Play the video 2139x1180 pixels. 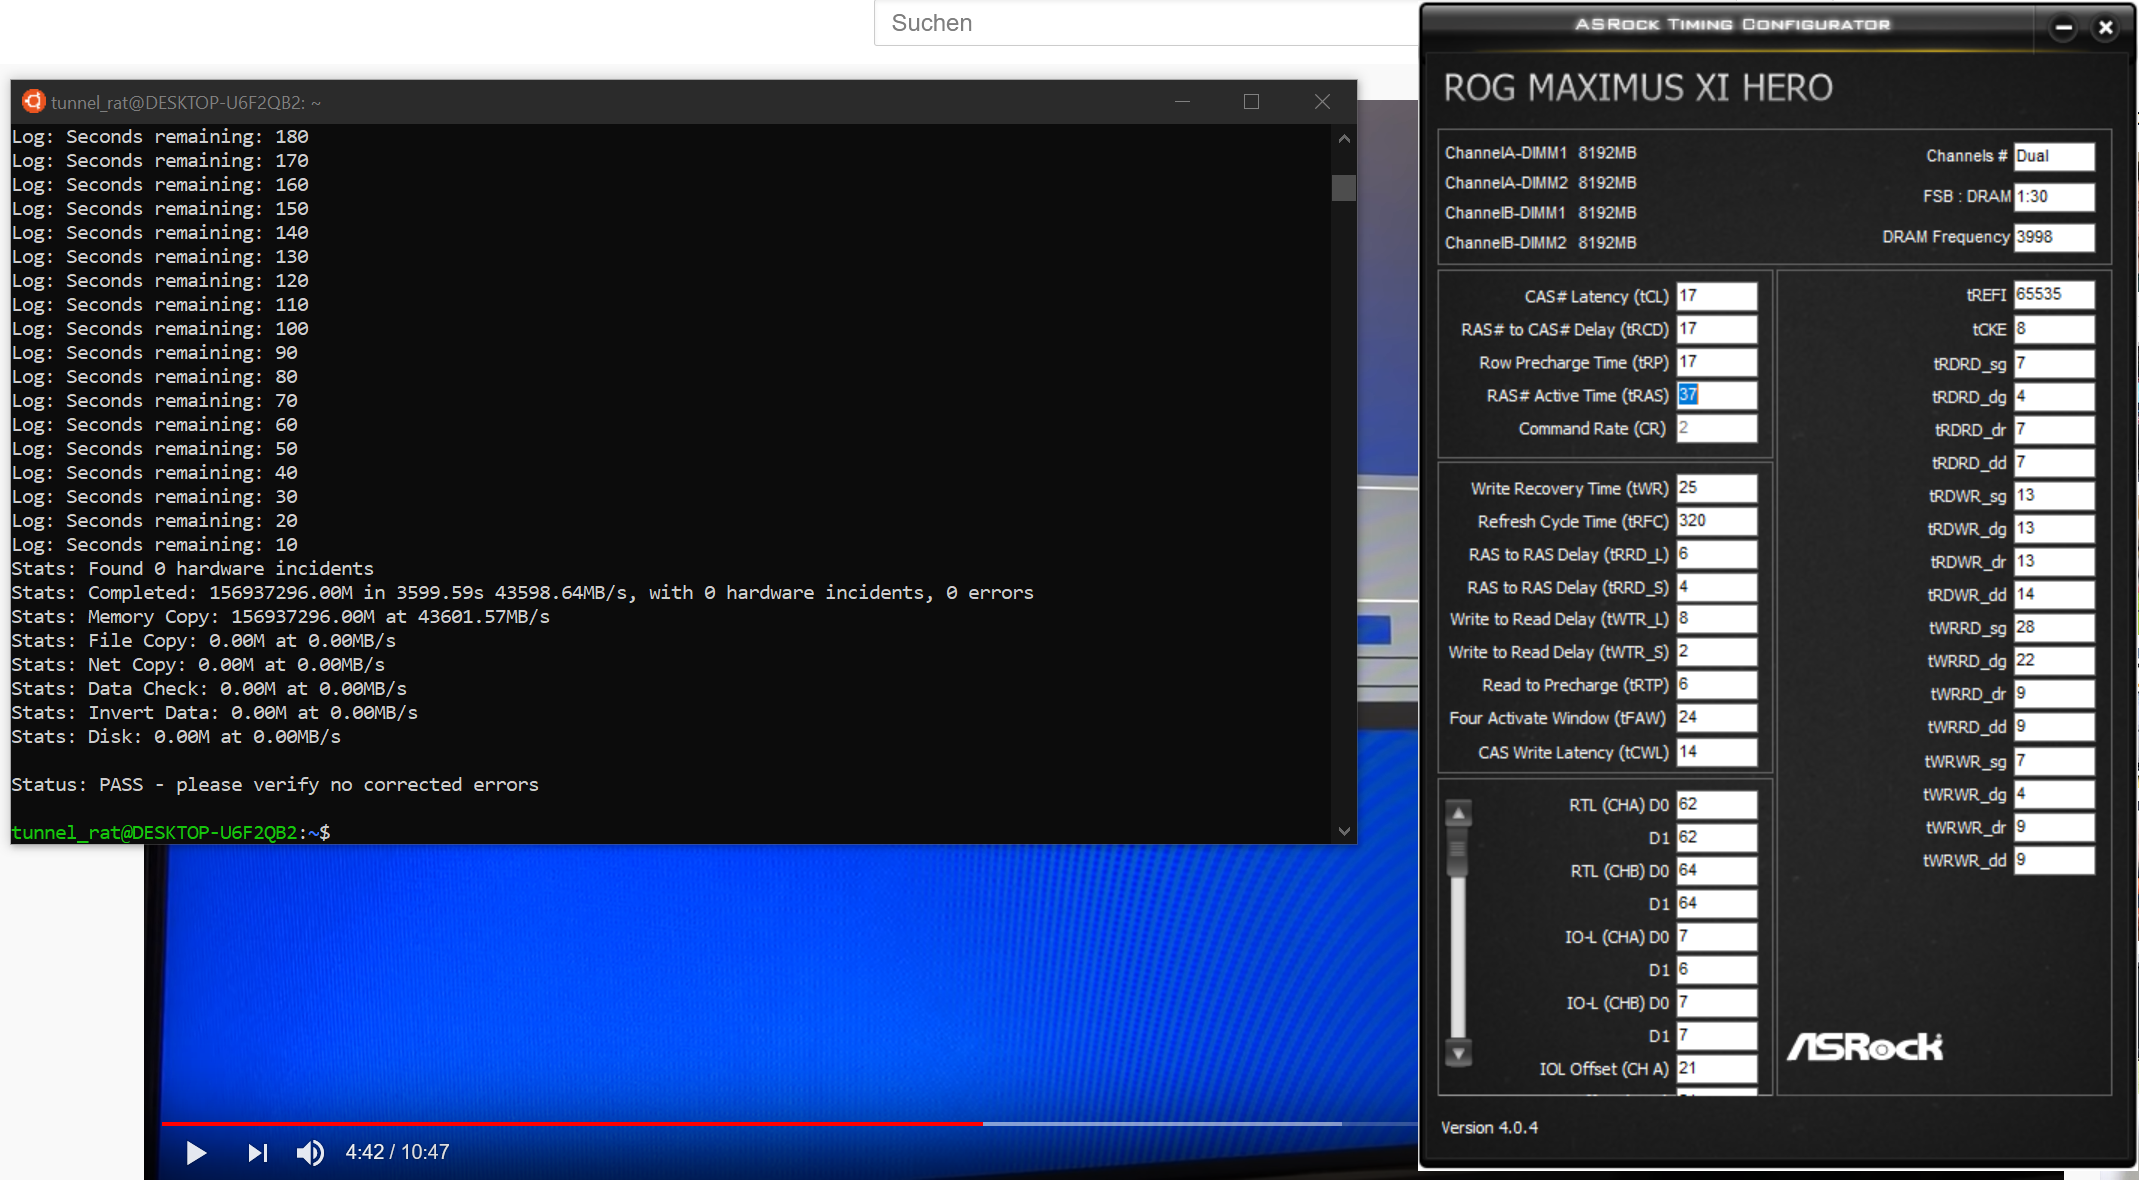pyautogui.click(x=196, y=1153)
